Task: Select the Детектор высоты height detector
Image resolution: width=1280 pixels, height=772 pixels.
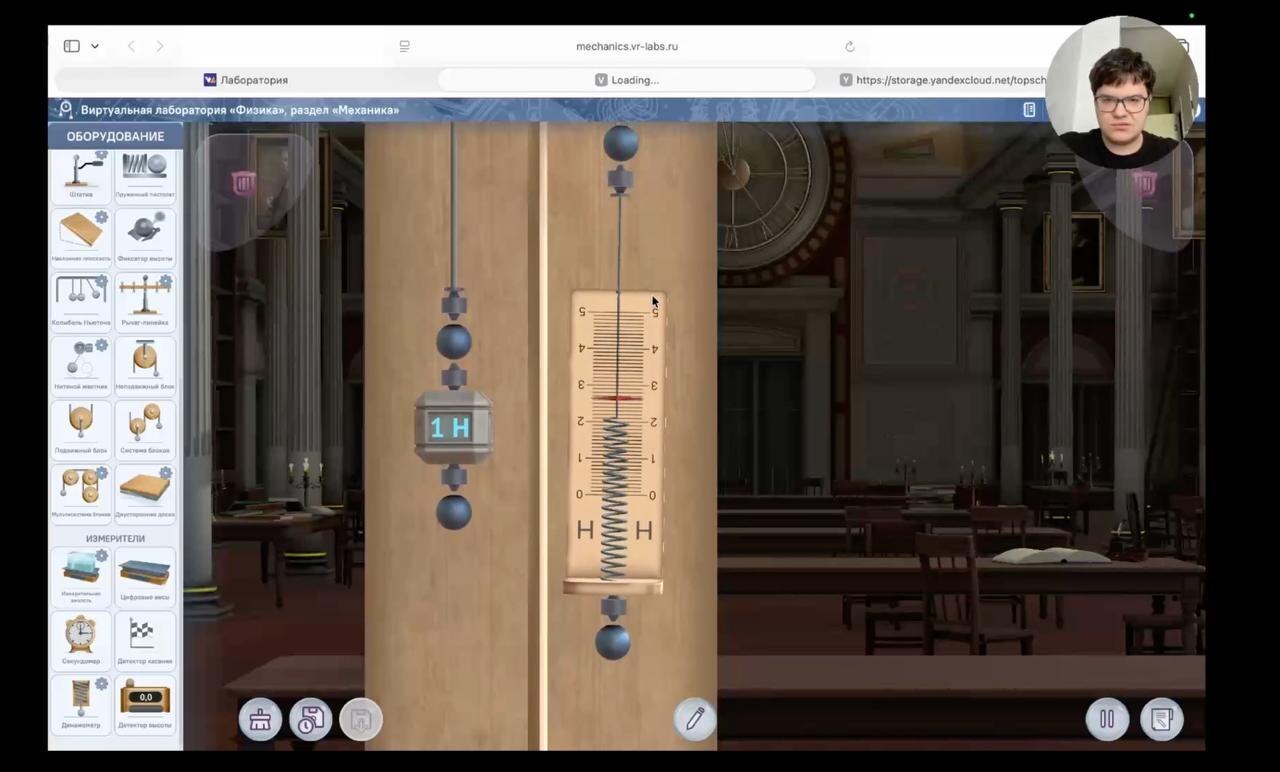Action: coord(145,704)
